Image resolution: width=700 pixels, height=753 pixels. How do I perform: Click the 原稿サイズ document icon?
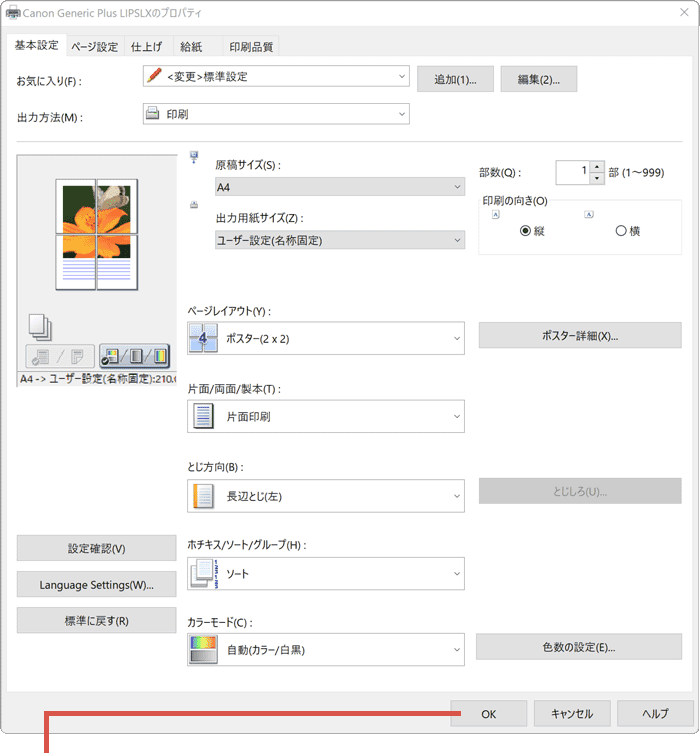[194, 157]
